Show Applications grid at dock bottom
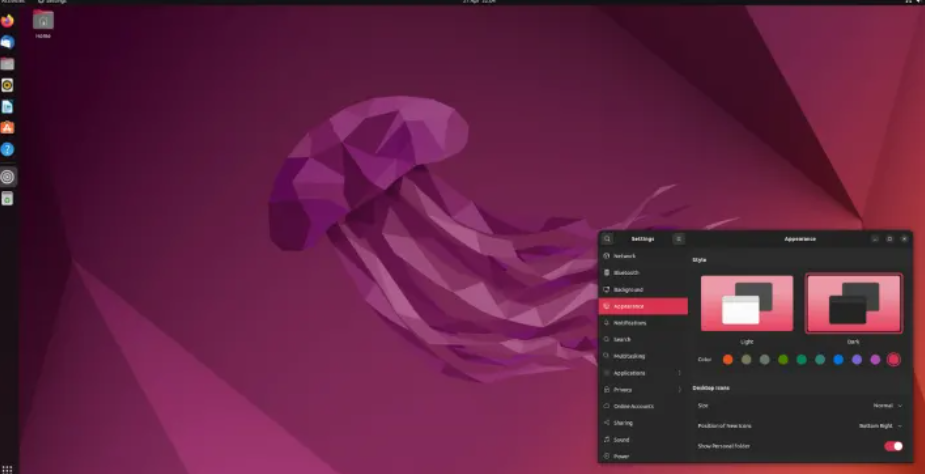The image size is (925, 474). click(x=7, y=469)
